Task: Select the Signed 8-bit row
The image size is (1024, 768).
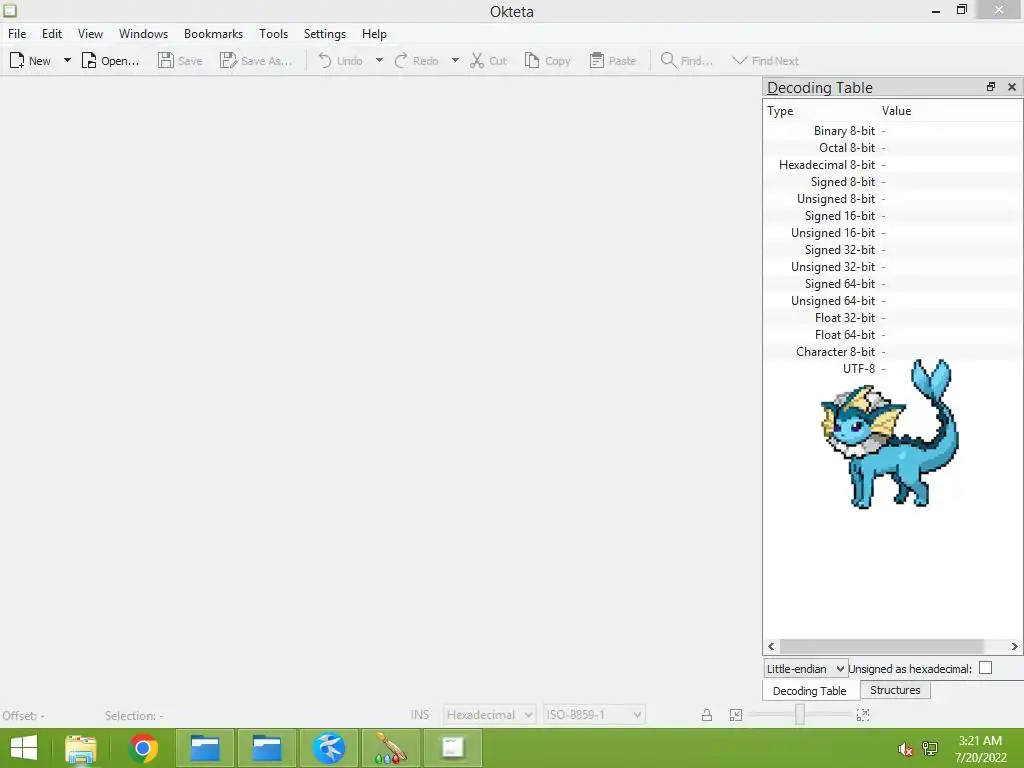Action: pos(892,182)
